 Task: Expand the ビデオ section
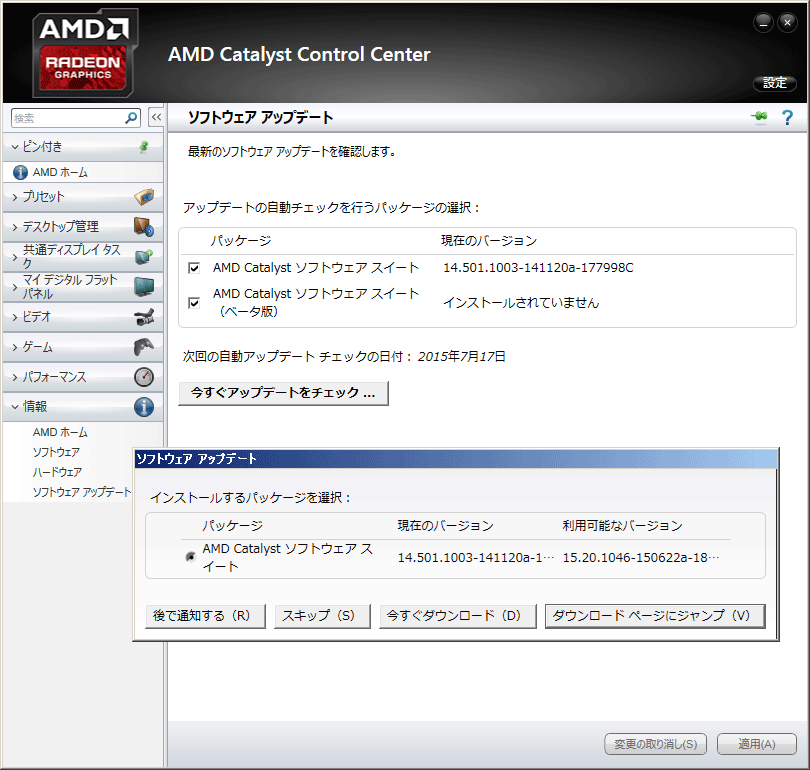tap(15, 317)
